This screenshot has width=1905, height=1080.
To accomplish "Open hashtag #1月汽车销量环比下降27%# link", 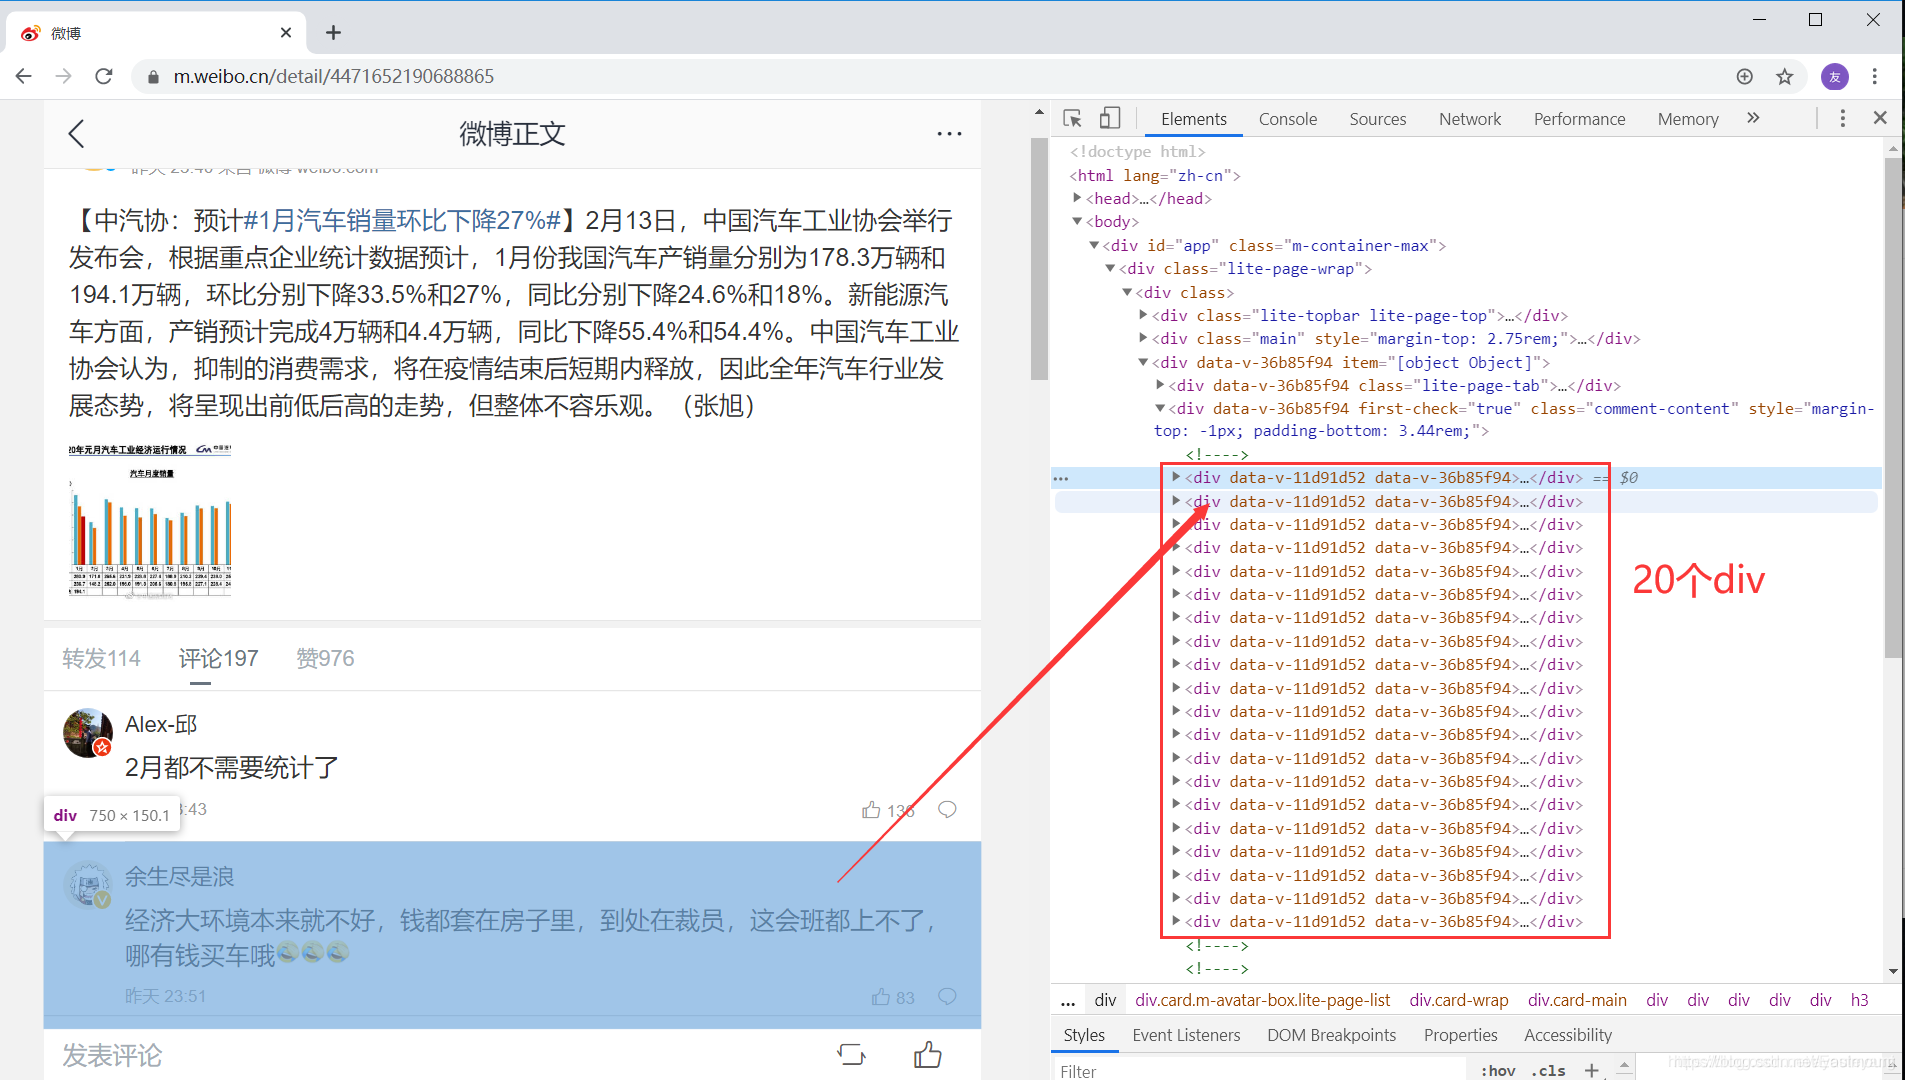I will (x=402, y=220).
